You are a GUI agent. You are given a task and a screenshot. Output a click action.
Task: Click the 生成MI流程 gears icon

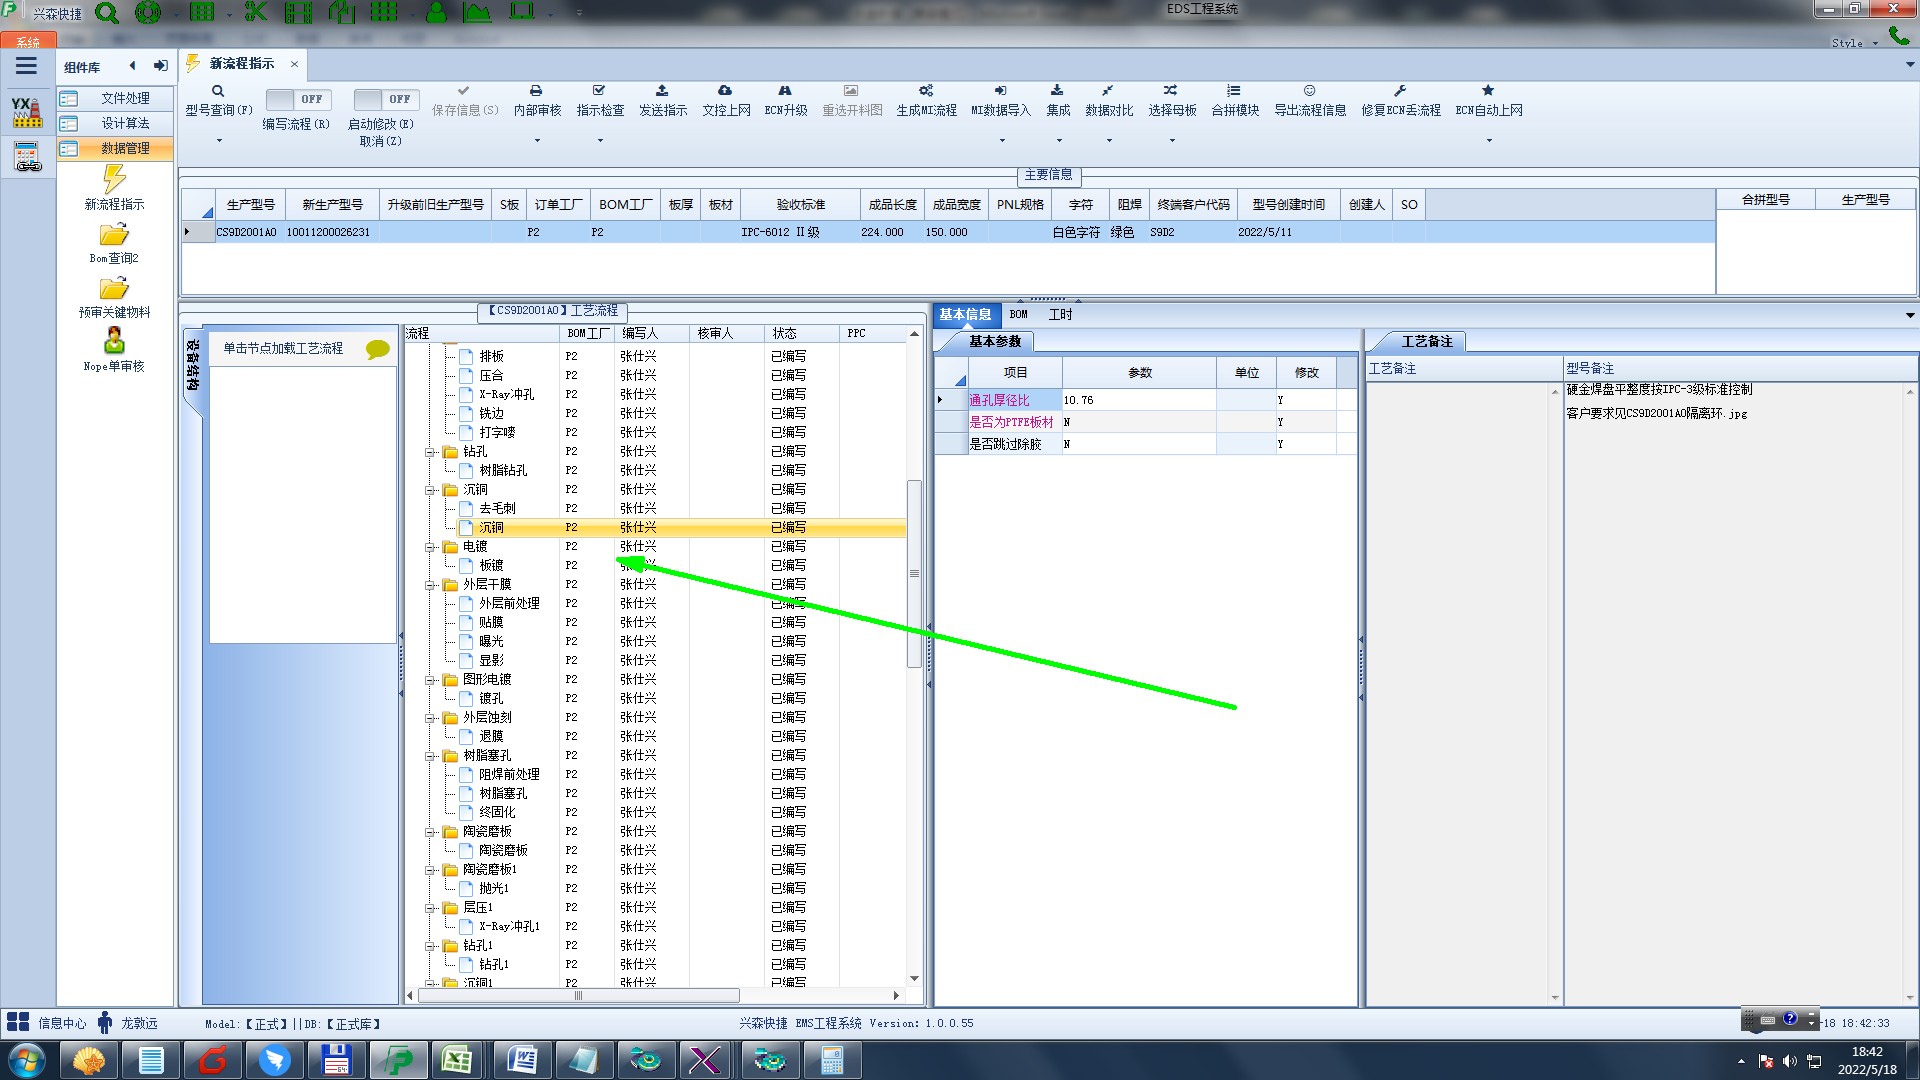coord(926,91)
